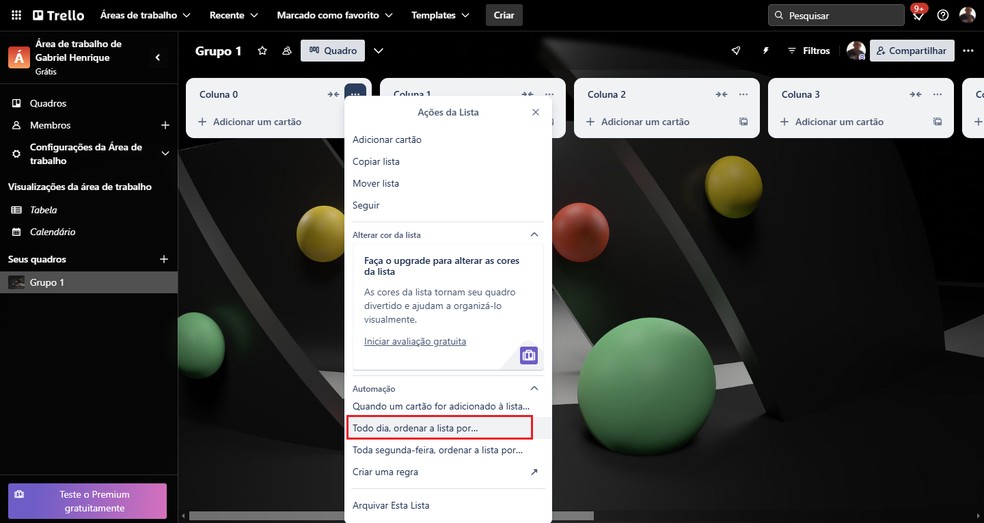Collapse Coluna 0 list icon
The height and width of the screenshot is (523, 984).
[x=333, y=94]
